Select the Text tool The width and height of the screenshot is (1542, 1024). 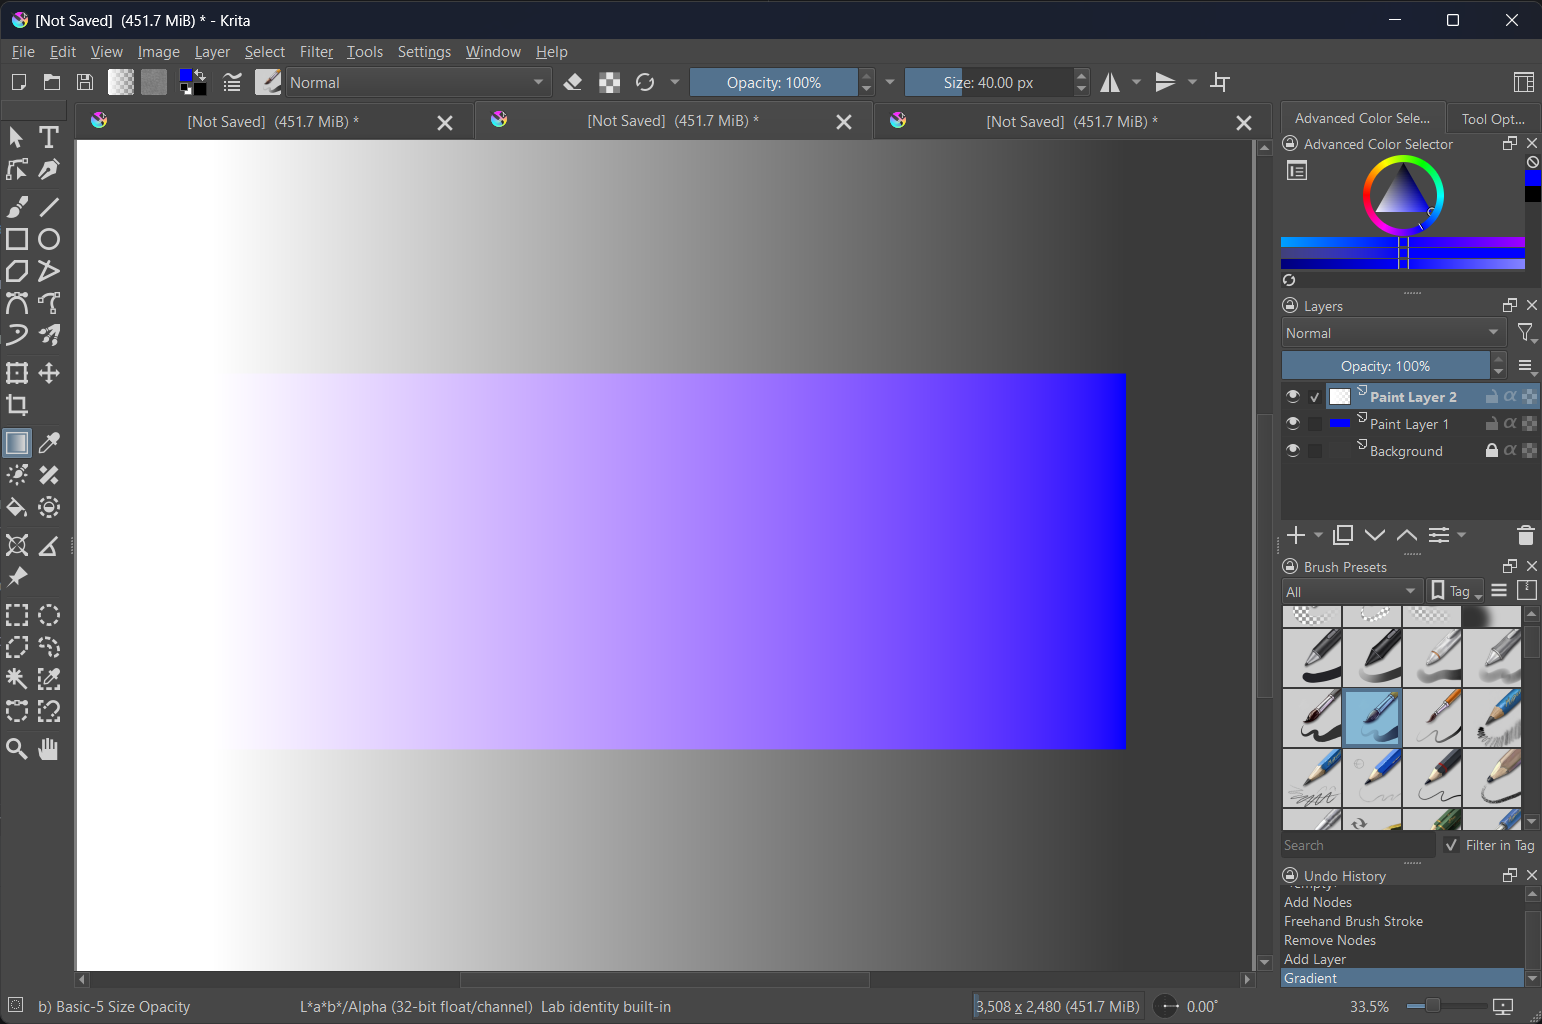click(48, 137)
